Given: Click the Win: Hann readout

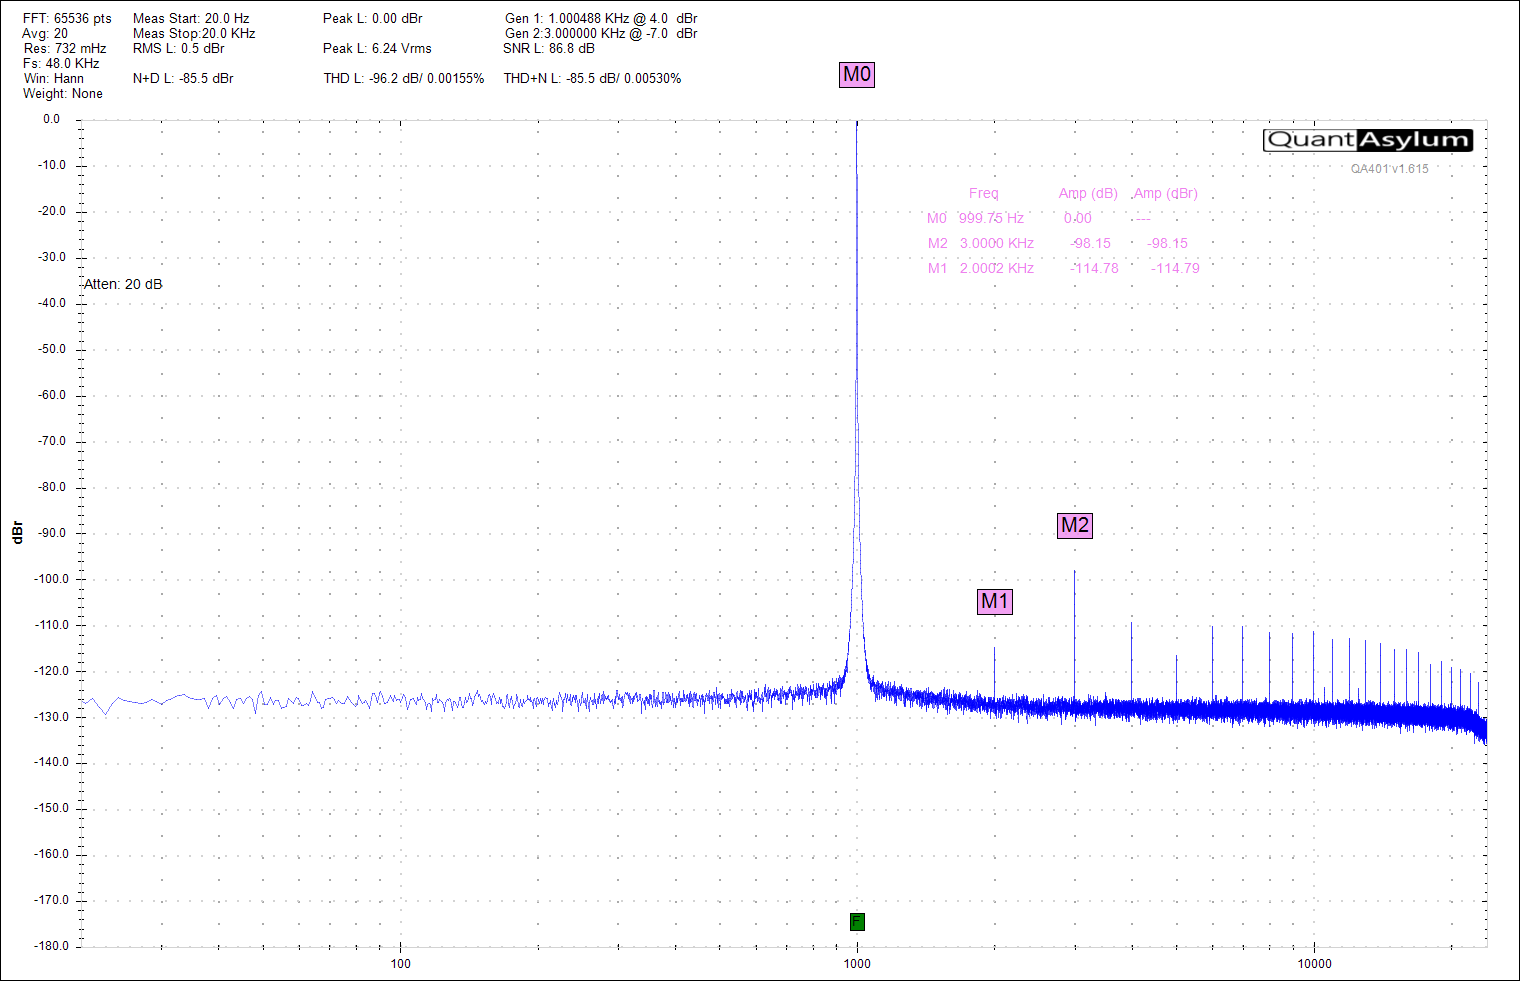Looking at the screenshot, I should tap(54, 78).
